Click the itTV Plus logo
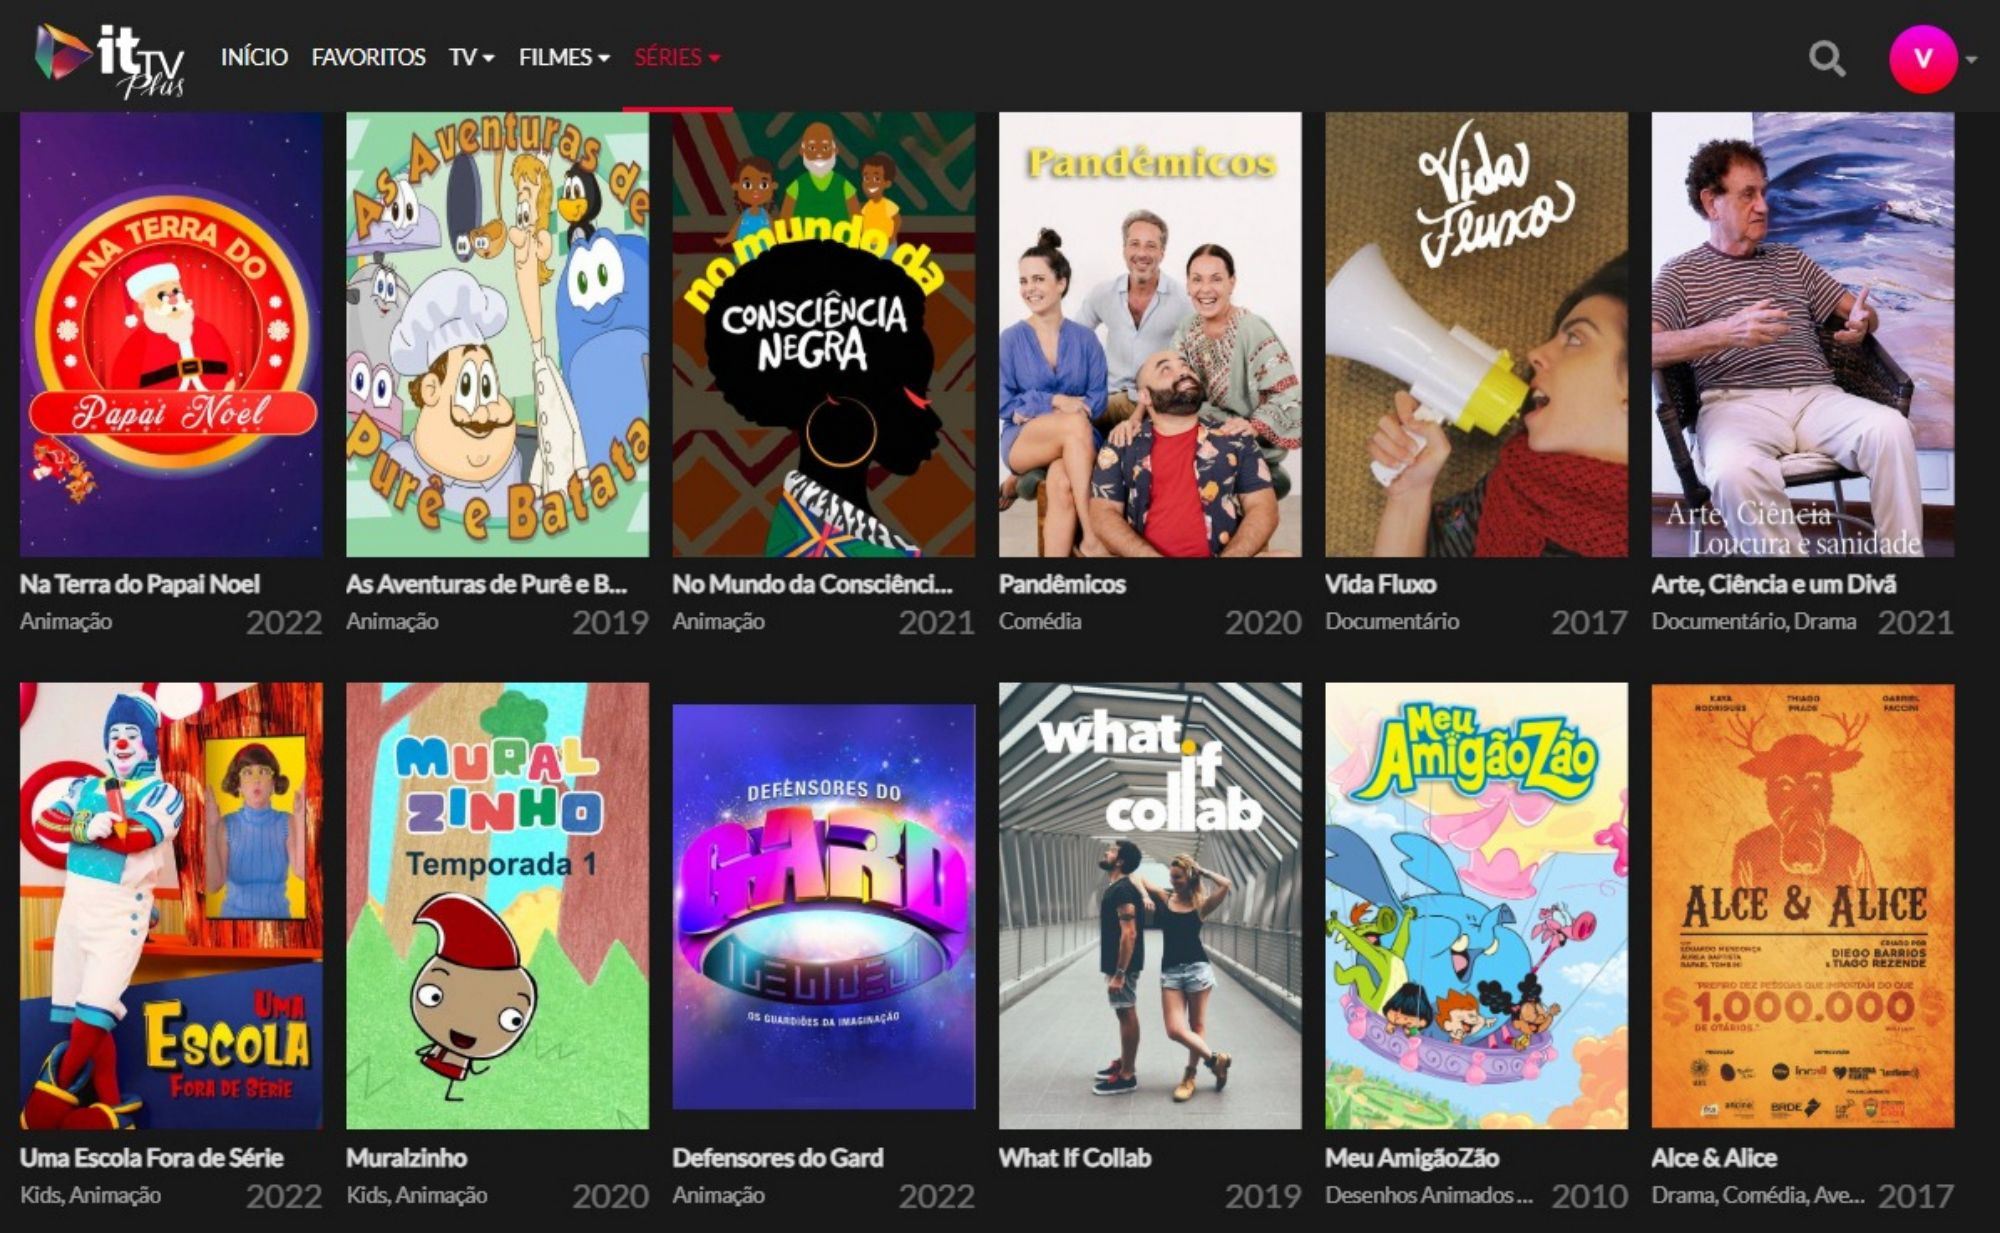This screenshot has height=1233, width=2000. pyautogui.click(x=110, y=59)
